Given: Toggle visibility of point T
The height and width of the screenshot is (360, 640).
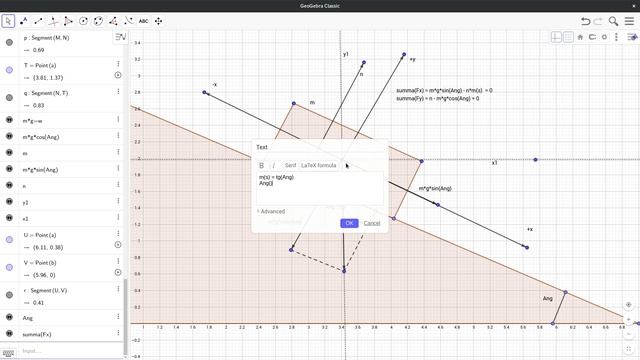Looking at the screenshot, I should pyautogui.click(x=9, y=70).
